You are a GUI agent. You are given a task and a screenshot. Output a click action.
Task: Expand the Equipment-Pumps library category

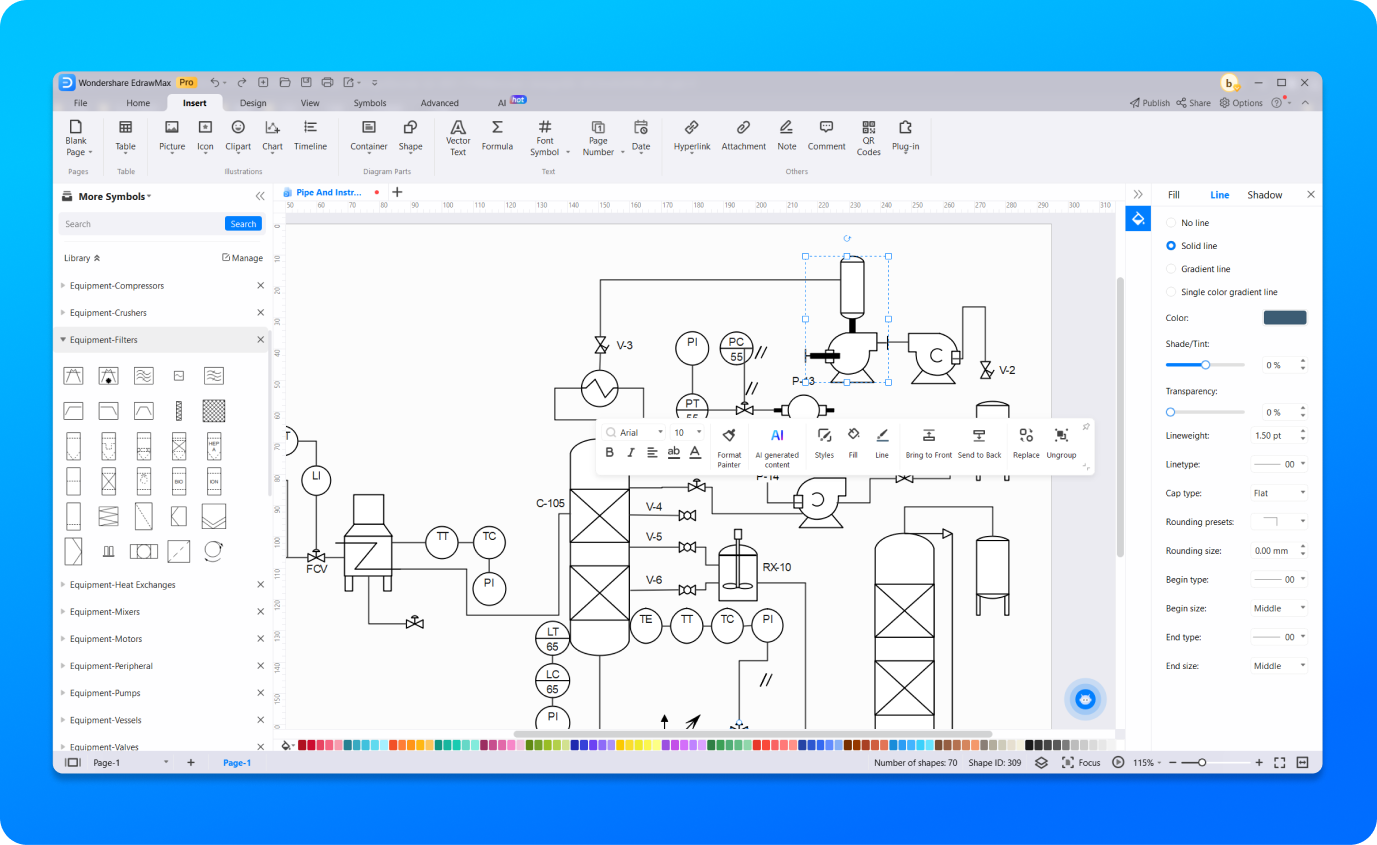[x=105, y=693]
